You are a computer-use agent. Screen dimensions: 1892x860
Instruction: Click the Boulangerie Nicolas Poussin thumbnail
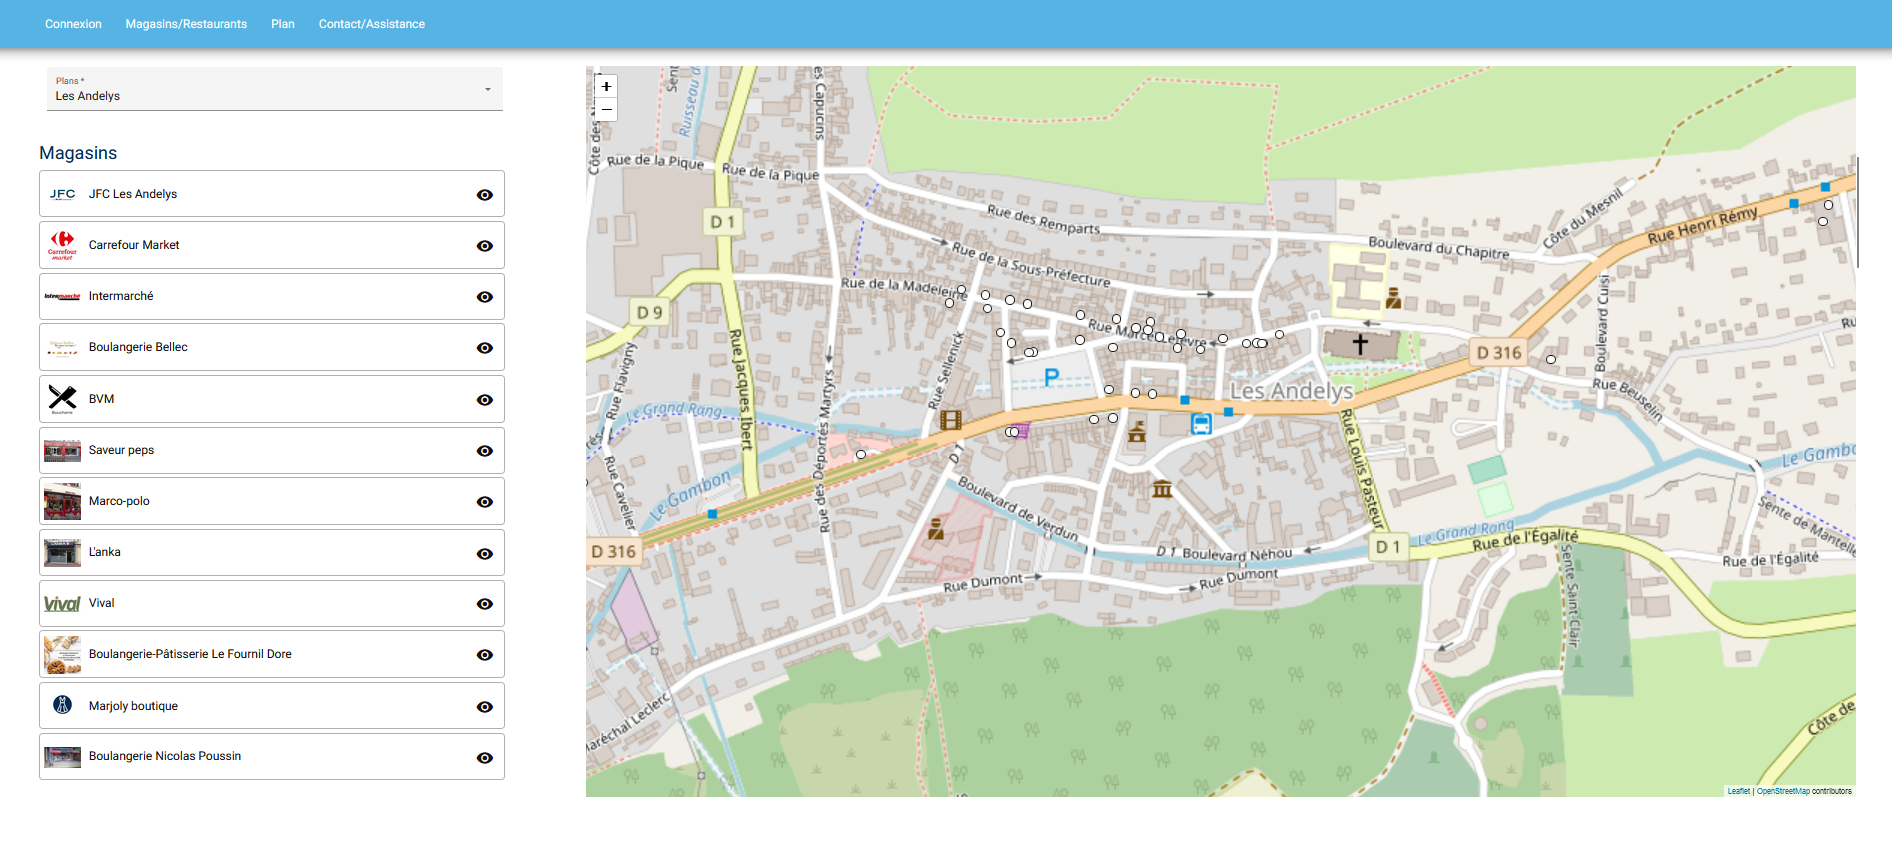click(62, 757)
